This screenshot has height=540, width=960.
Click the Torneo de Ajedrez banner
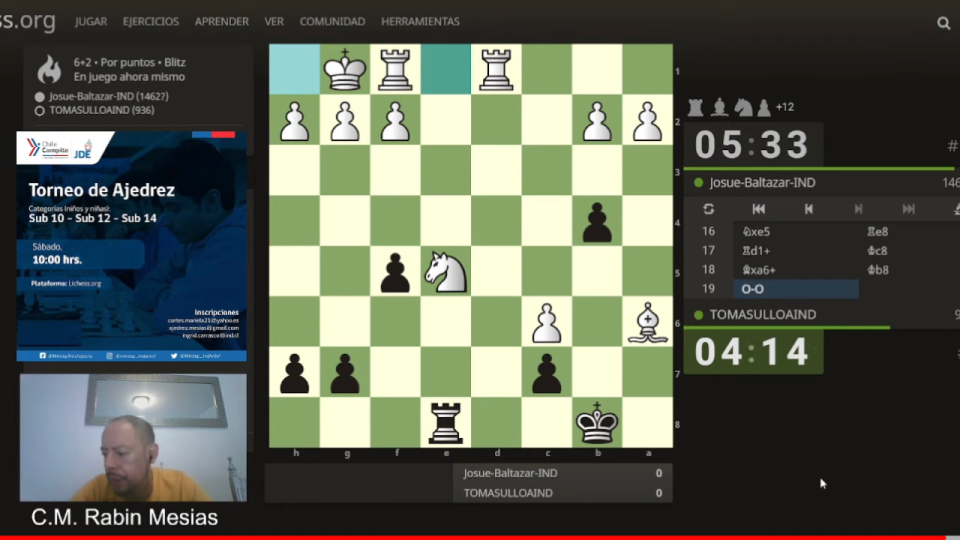click(131, 245)
